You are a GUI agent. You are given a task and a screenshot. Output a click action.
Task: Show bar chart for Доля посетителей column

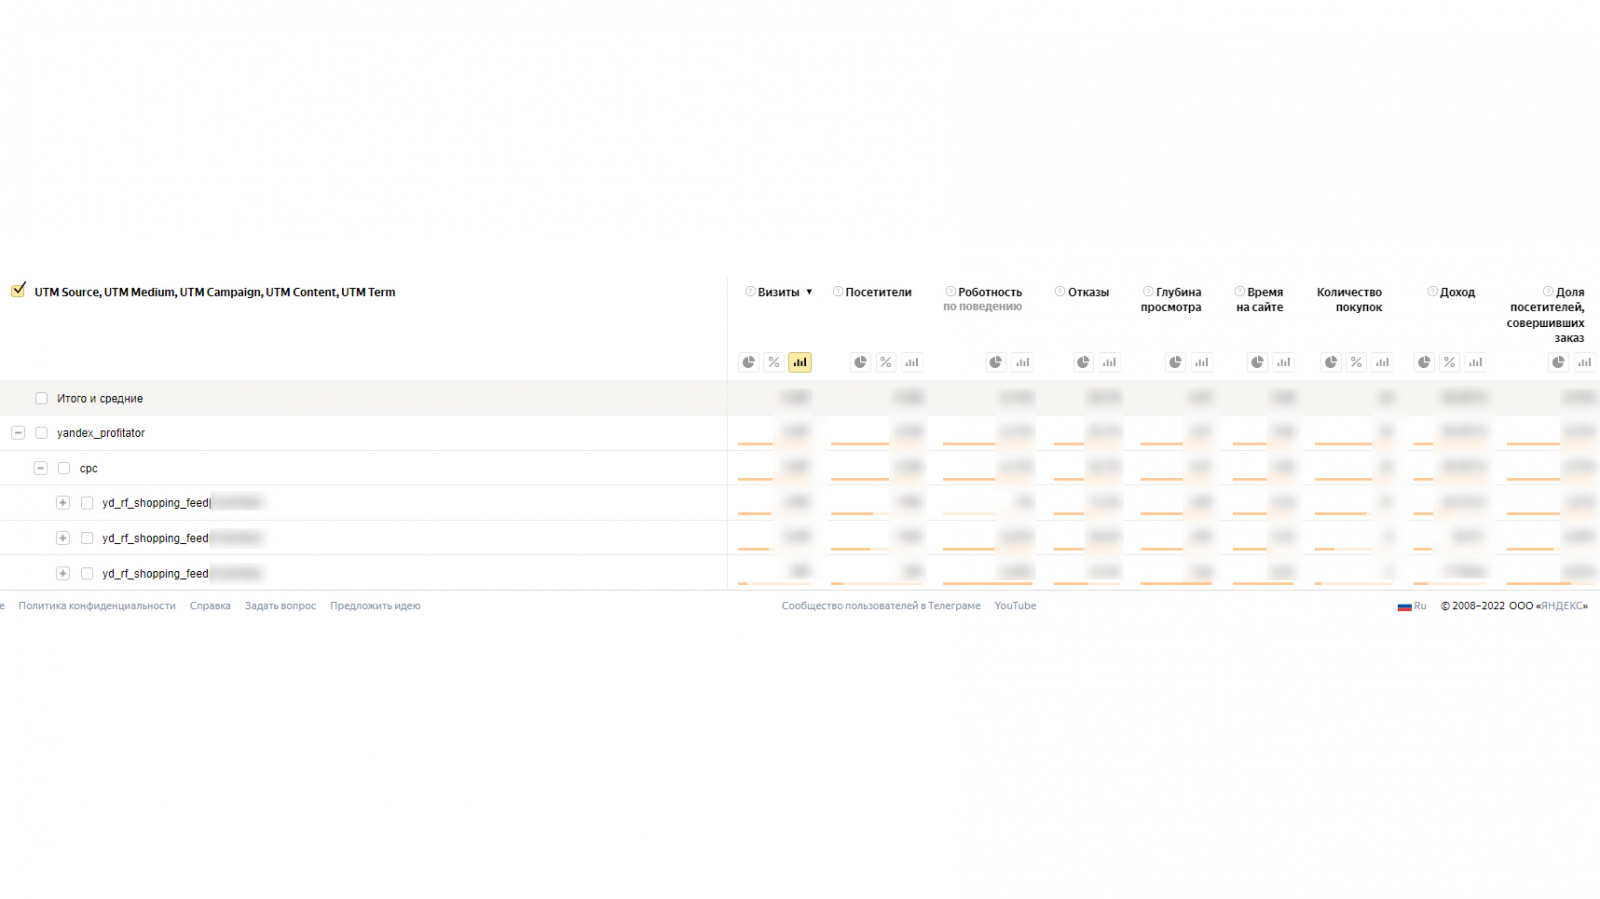(x=1585, y=362)
